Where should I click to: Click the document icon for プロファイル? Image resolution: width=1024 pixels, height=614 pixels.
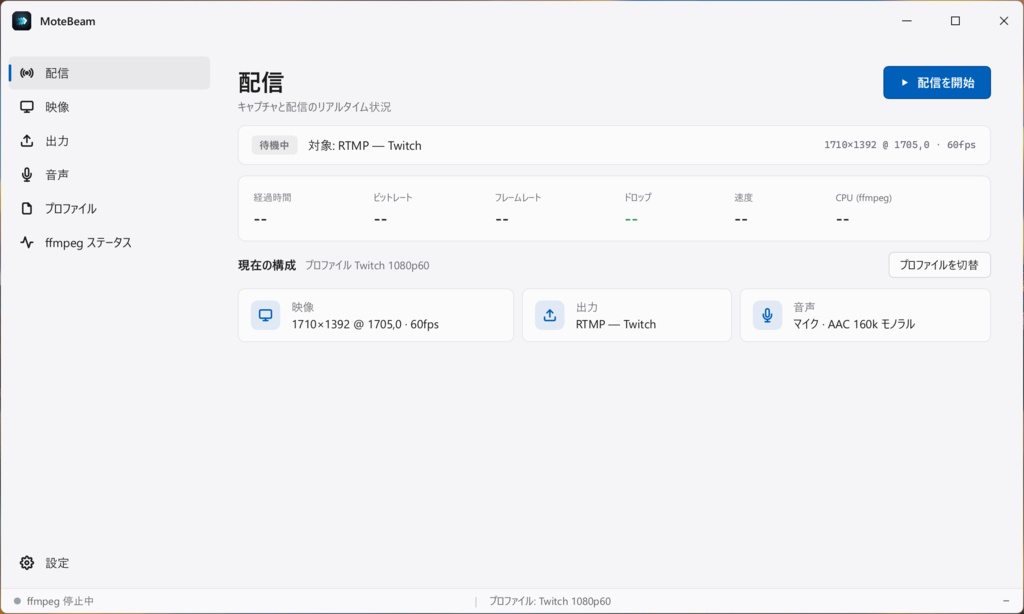(x=27, y=208)
